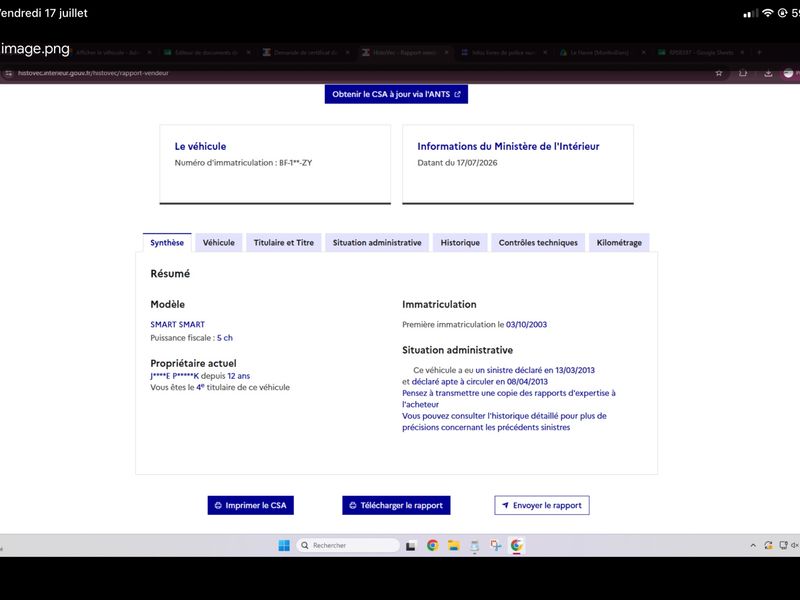Click the site info icon in address bar
Screen dimensions: 800x600
[x=8, y=73]
